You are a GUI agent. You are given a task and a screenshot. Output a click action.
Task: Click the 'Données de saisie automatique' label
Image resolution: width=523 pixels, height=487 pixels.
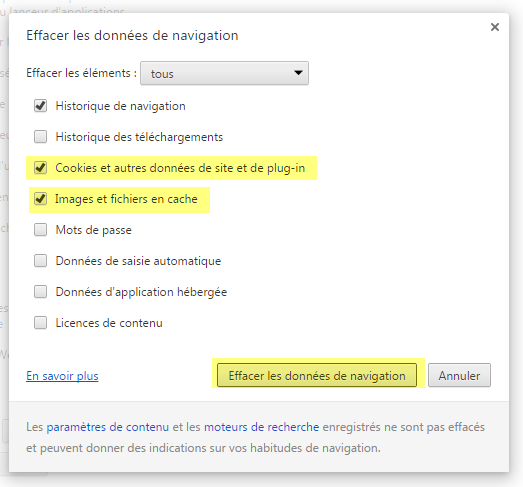pyautogui.click(x=138, y=261)
